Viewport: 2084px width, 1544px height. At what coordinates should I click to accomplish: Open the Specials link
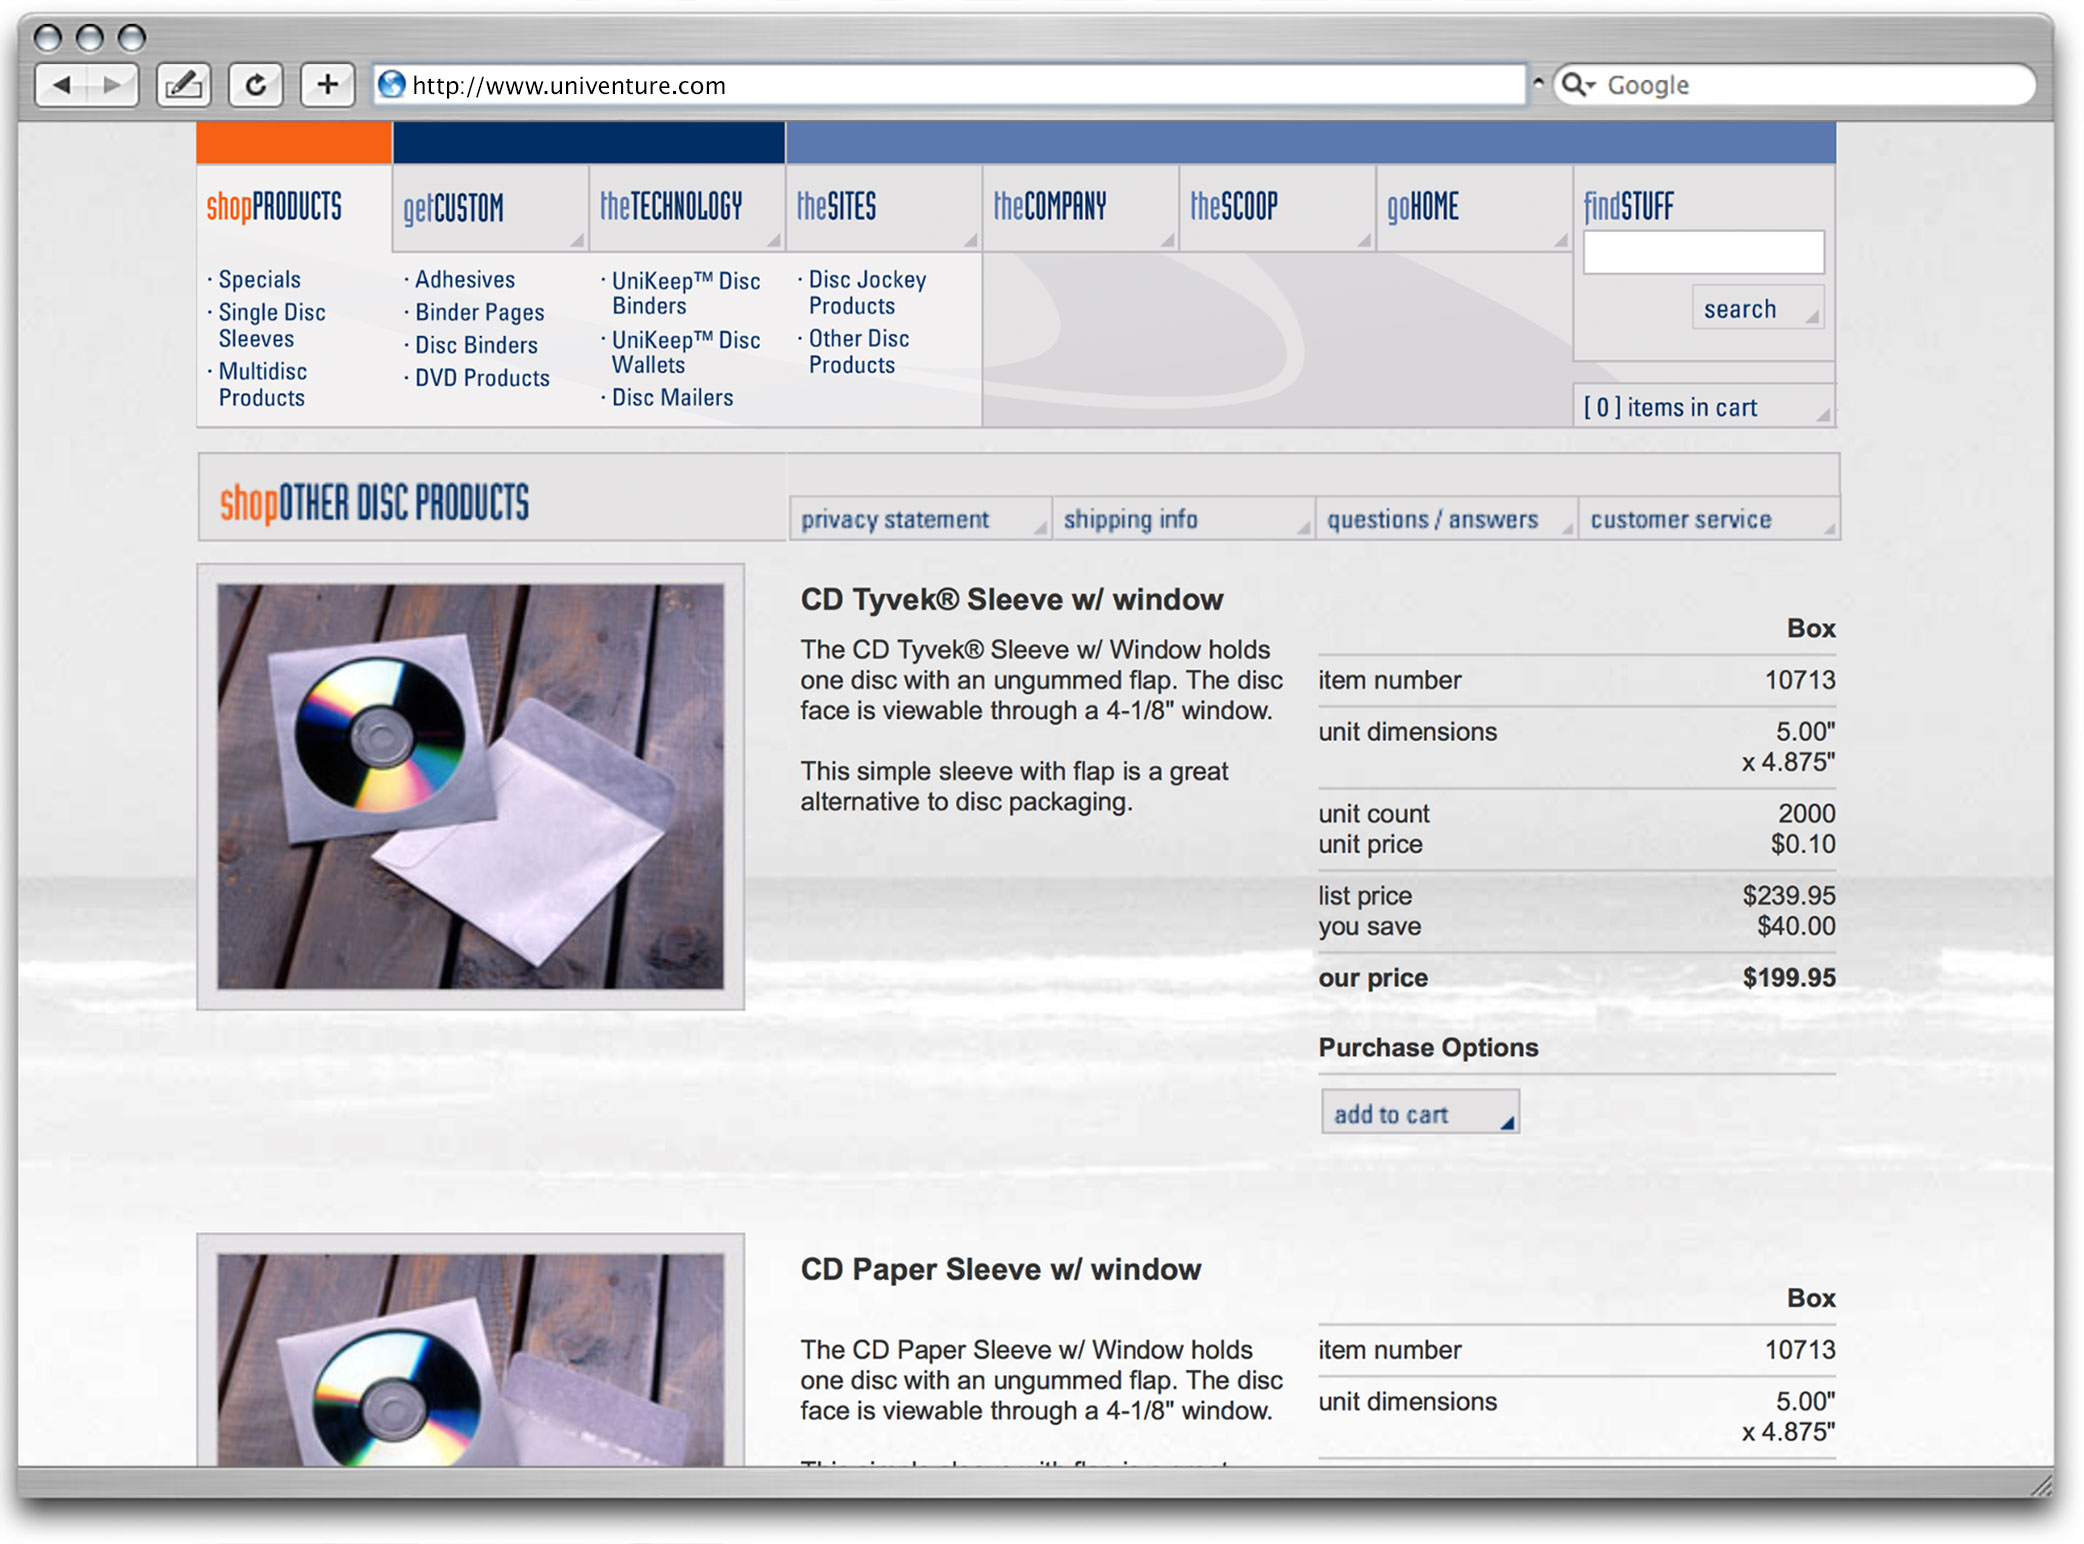tap(259, 280)
